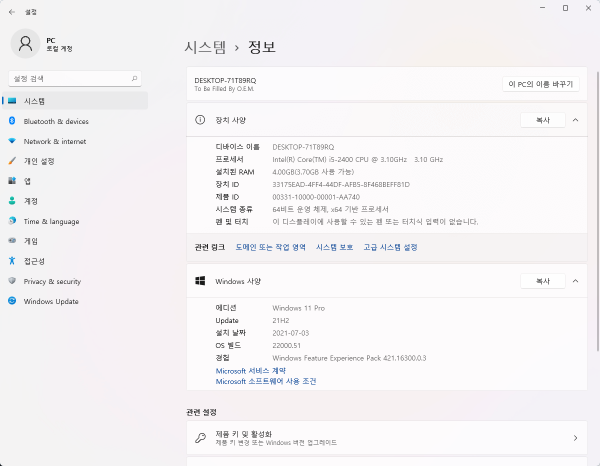Click the info icon beside 장치 사양
This screenshot has height=466, width=600.
(x=200, y=120)
